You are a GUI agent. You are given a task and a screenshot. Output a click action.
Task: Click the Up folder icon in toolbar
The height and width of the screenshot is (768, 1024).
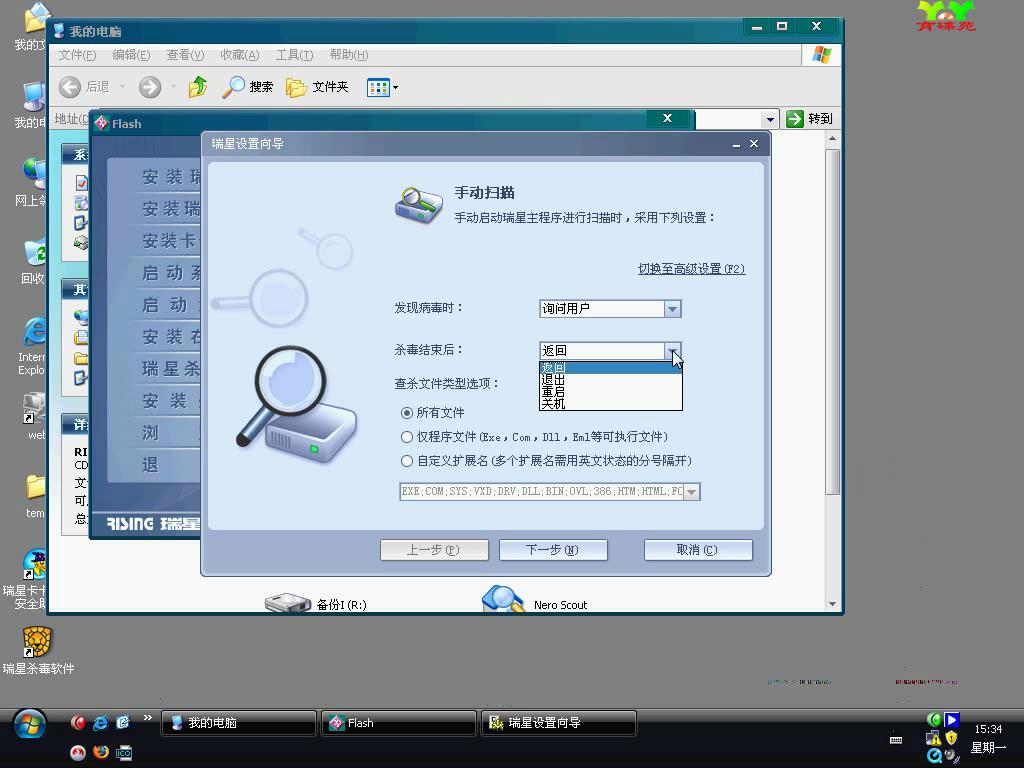pos(198,87)
